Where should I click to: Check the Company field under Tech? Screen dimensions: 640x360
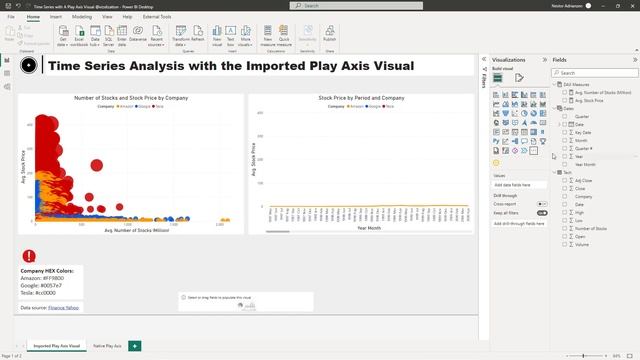coord(565,196)
